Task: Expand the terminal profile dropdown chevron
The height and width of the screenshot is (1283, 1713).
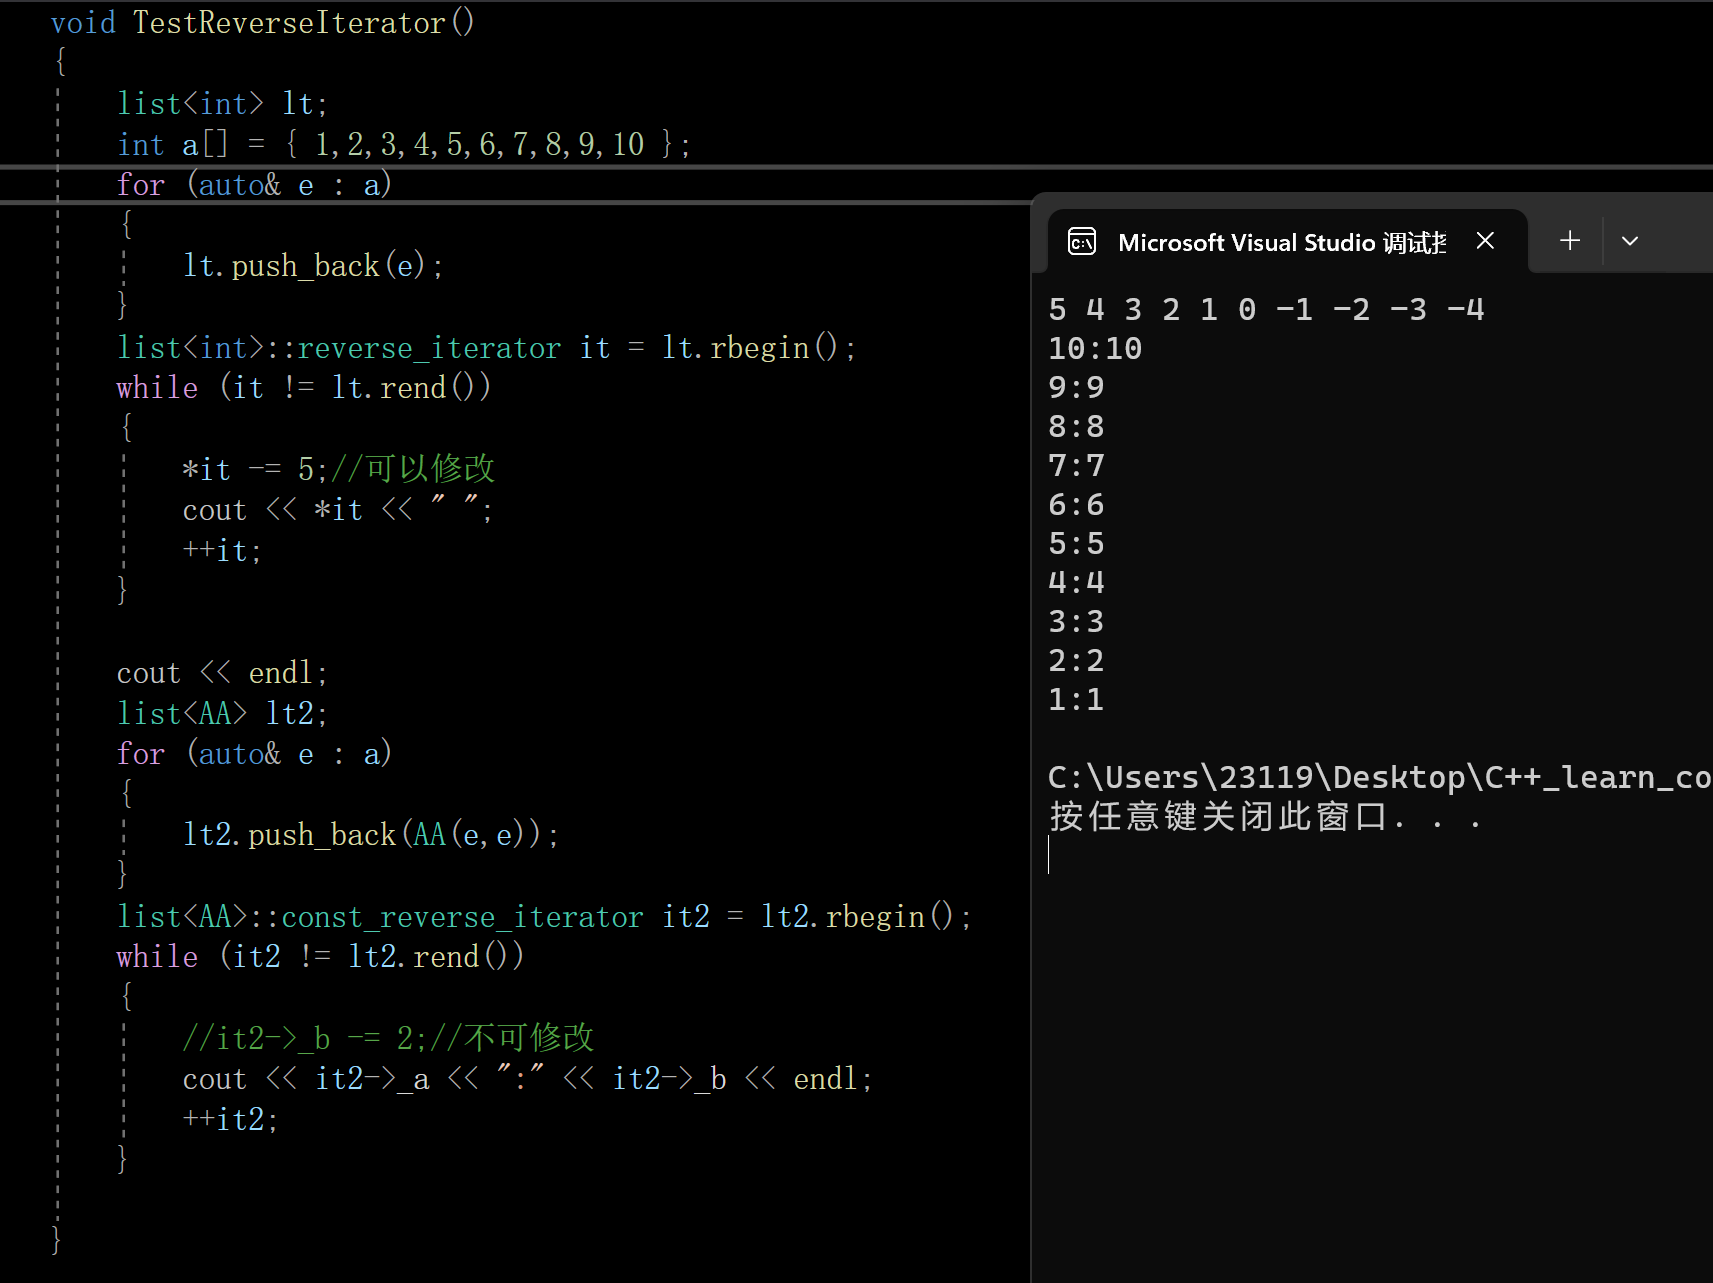Action: click(x=1630, y=241)
